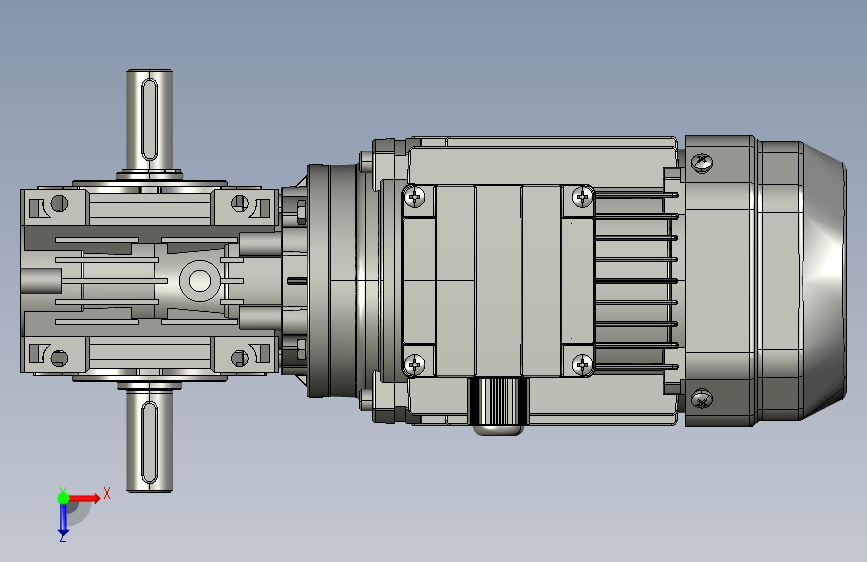
Task: Click the green Y axis dot of triad
Action: click(63, 498)
